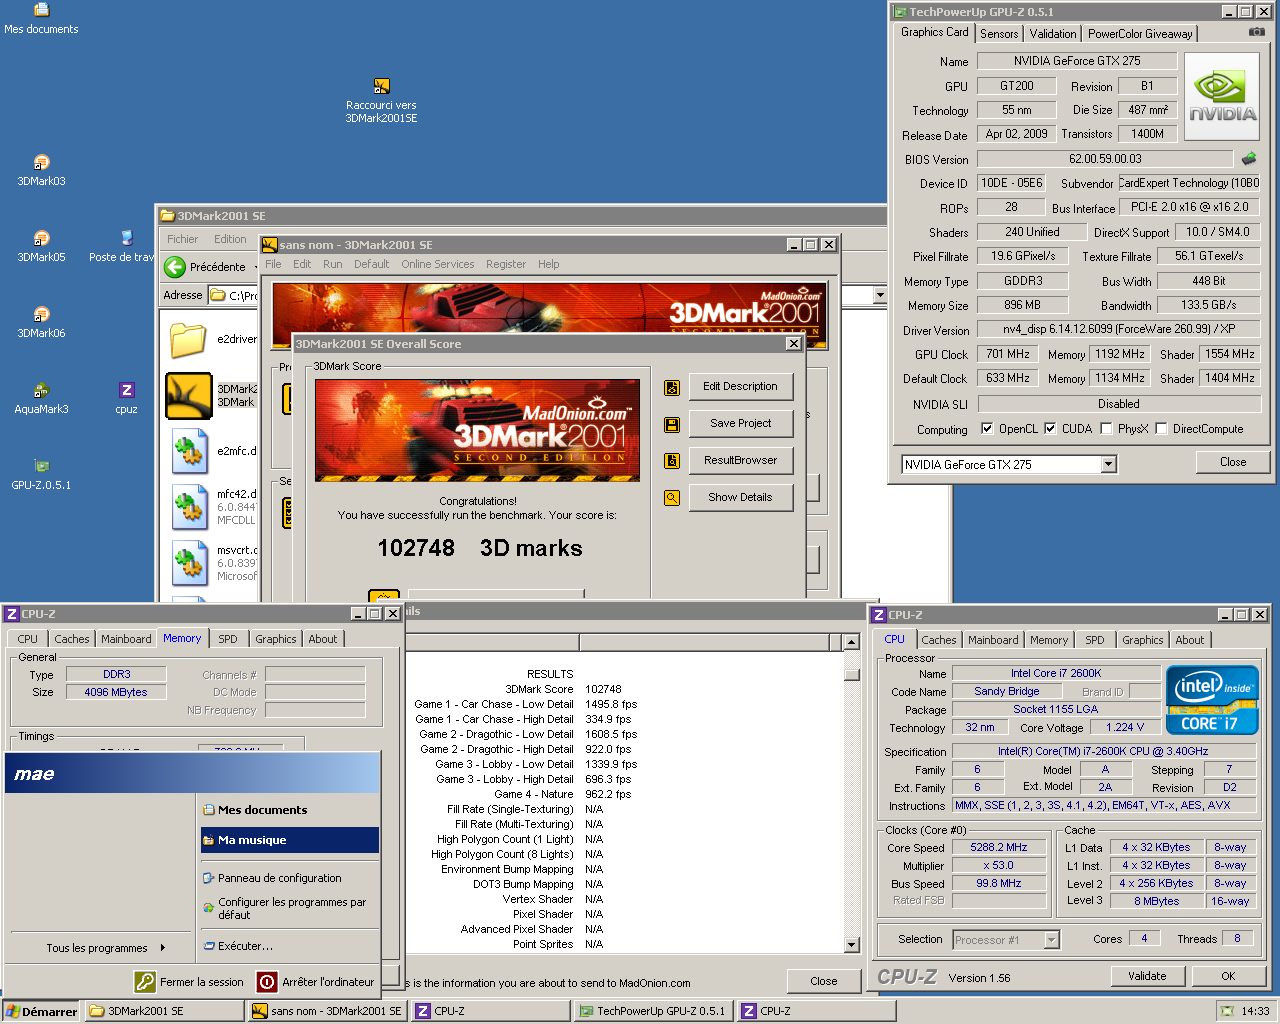The width and height of the screenshot is (1280, 1024).
Task: Click the BIOS save icon in GPU-Z
Action: pos(1249,158)
